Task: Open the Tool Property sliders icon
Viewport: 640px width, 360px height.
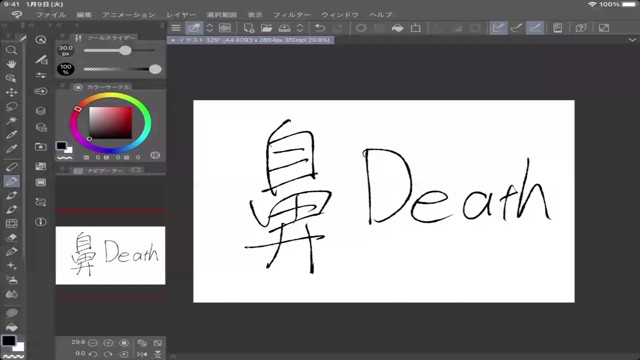Action: tap(40, 76)
